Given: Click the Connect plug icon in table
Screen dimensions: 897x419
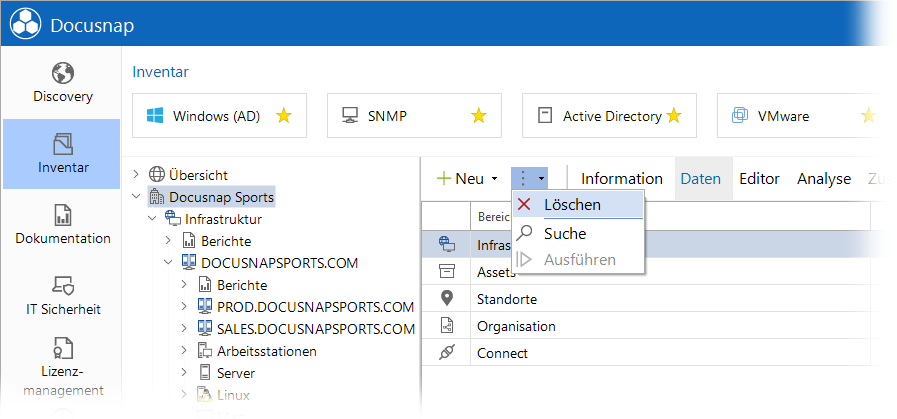Looking at the screenshot, I should coord(447,353).
